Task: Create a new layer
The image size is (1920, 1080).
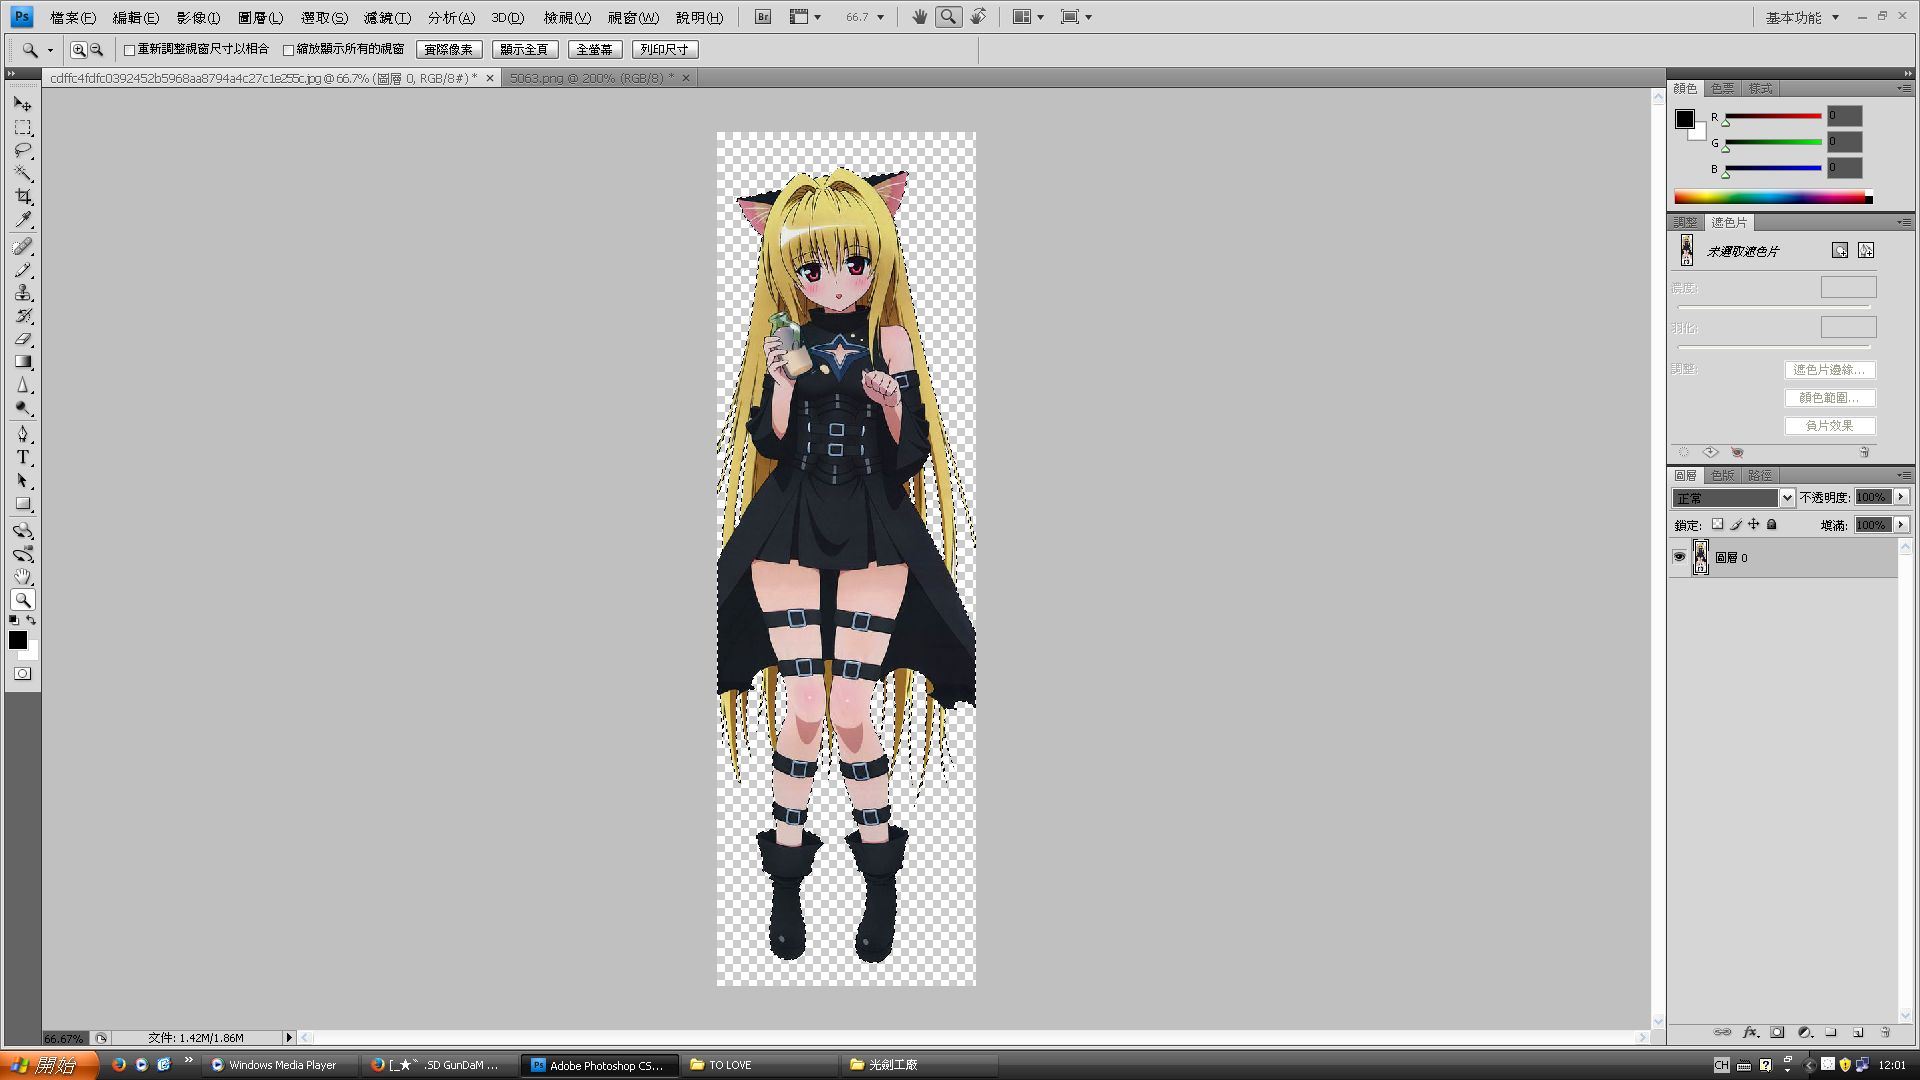Action: tap(1856, 1032)
